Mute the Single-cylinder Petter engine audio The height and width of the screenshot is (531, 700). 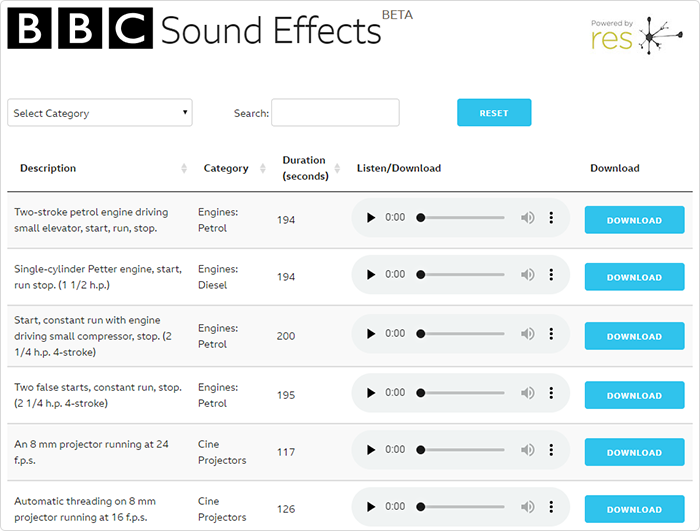pyautogui.click(x=527, y=274)
